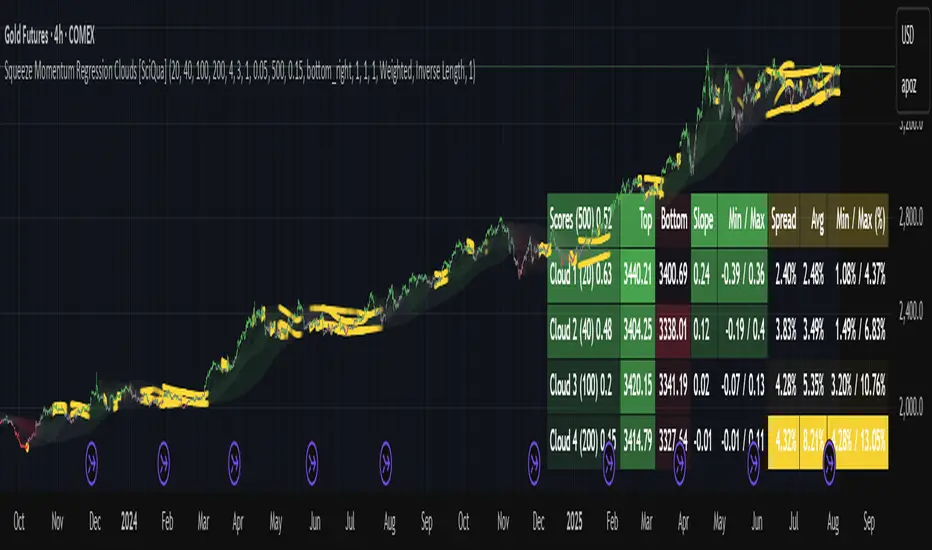Image resolution: width=932 pixels, height=550 pixels.
Task: Click the Spread column header
Action: tap(783, 221)
